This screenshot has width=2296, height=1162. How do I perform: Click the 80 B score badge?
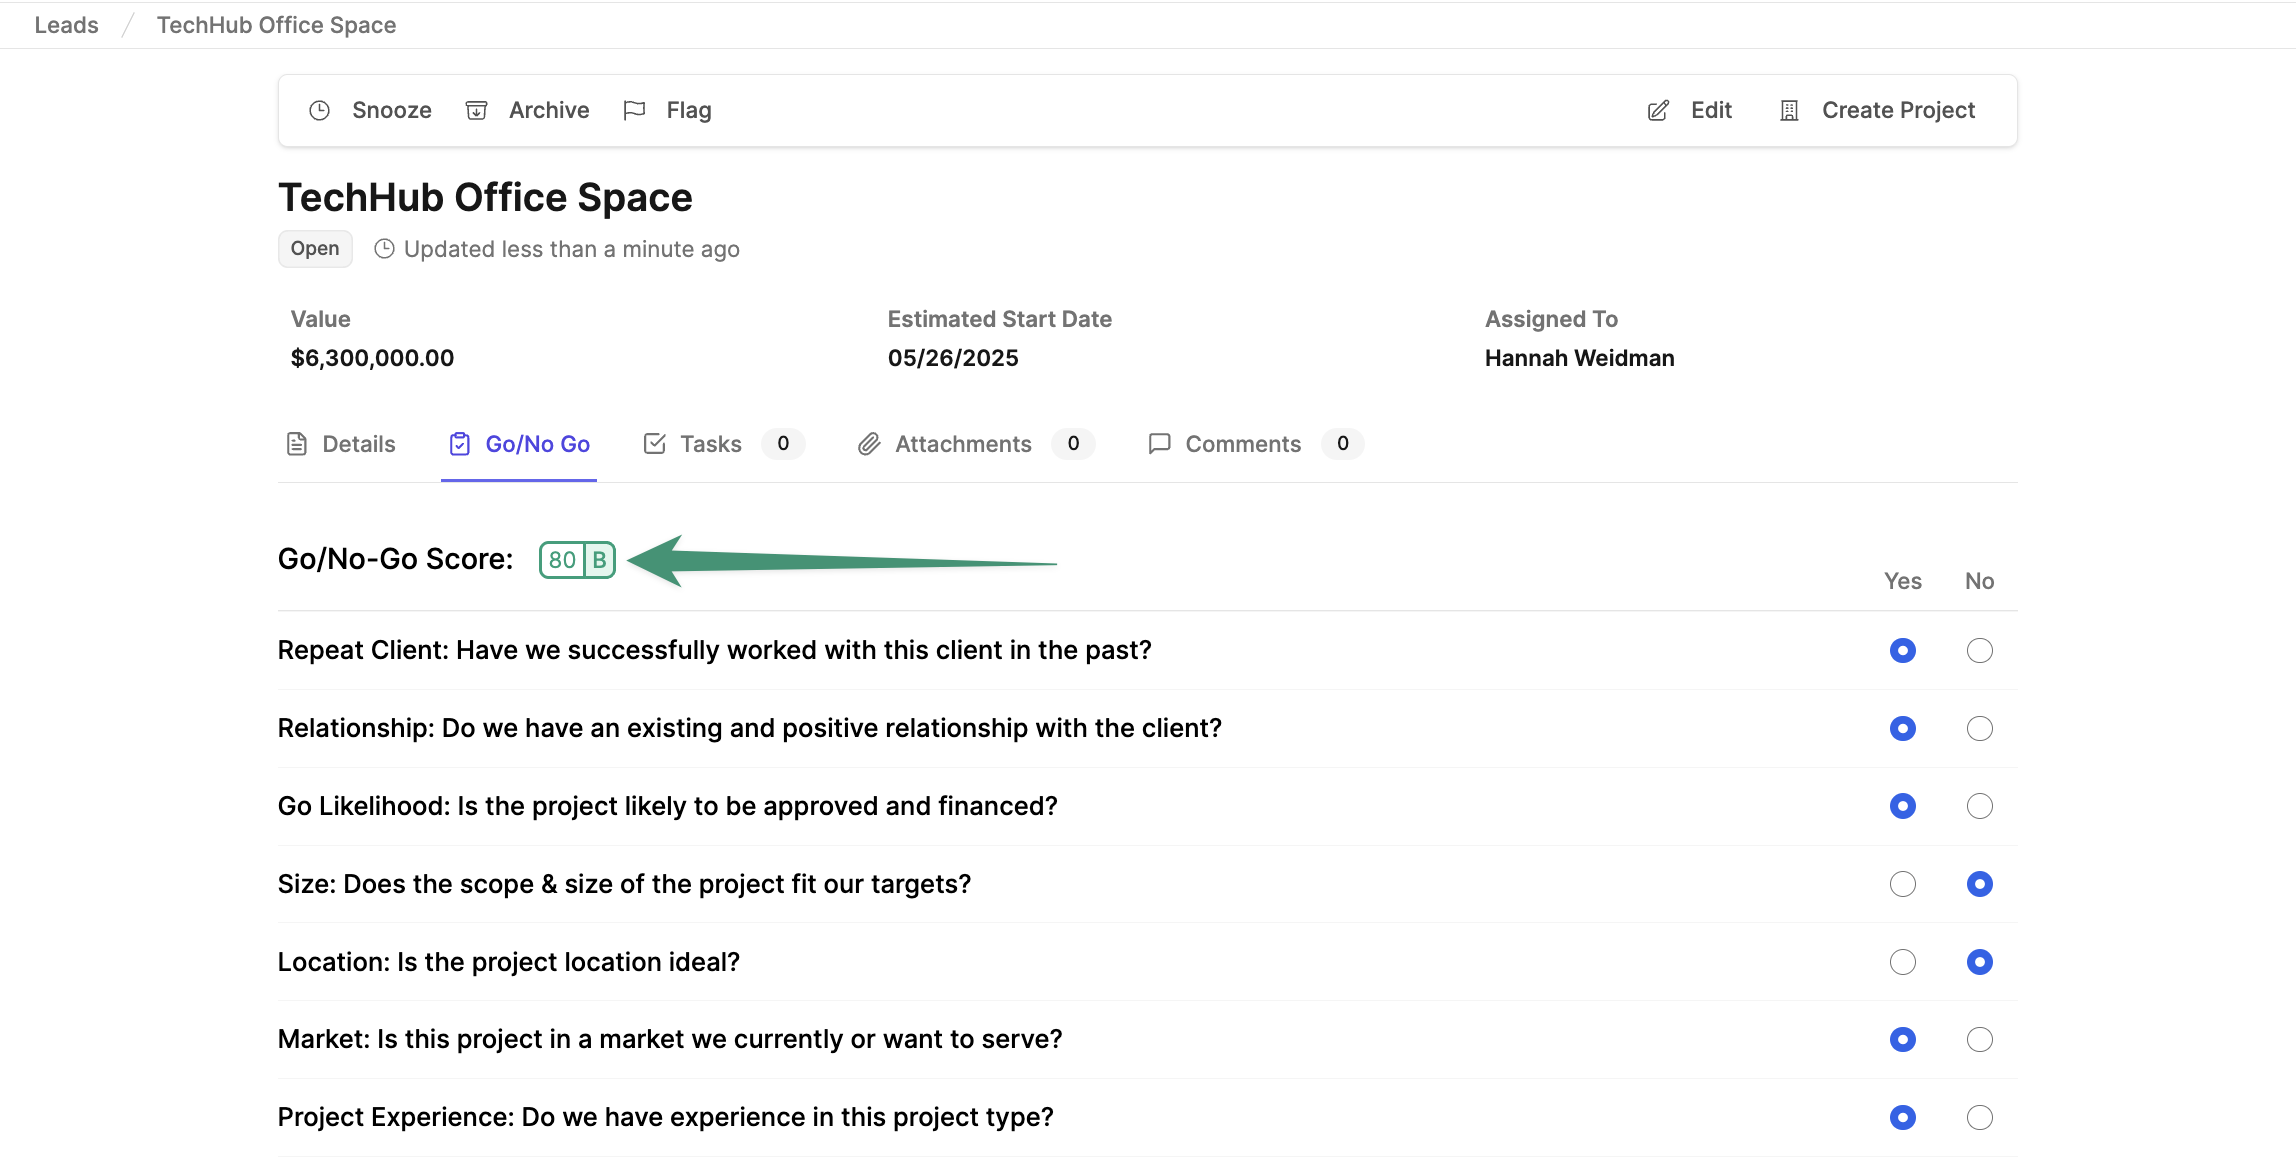[577, 560]
